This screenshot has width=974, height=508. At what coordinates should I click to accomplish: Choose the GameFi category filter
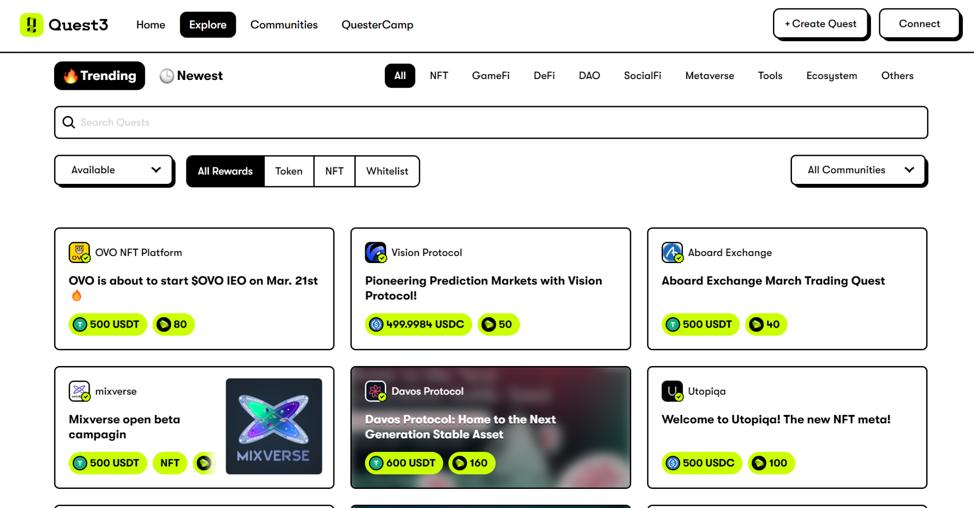pos(490,76)
